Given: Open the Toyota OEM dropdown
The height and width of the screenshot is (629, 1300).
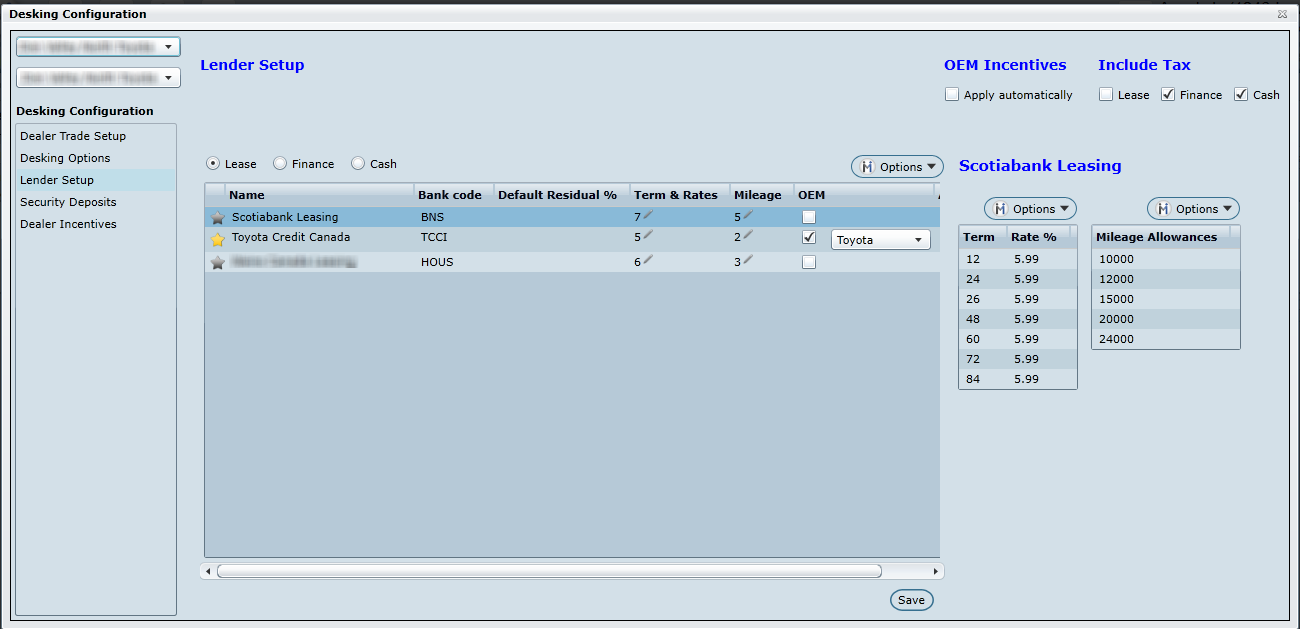Looking at the screenshot, I should pos(880,240).
